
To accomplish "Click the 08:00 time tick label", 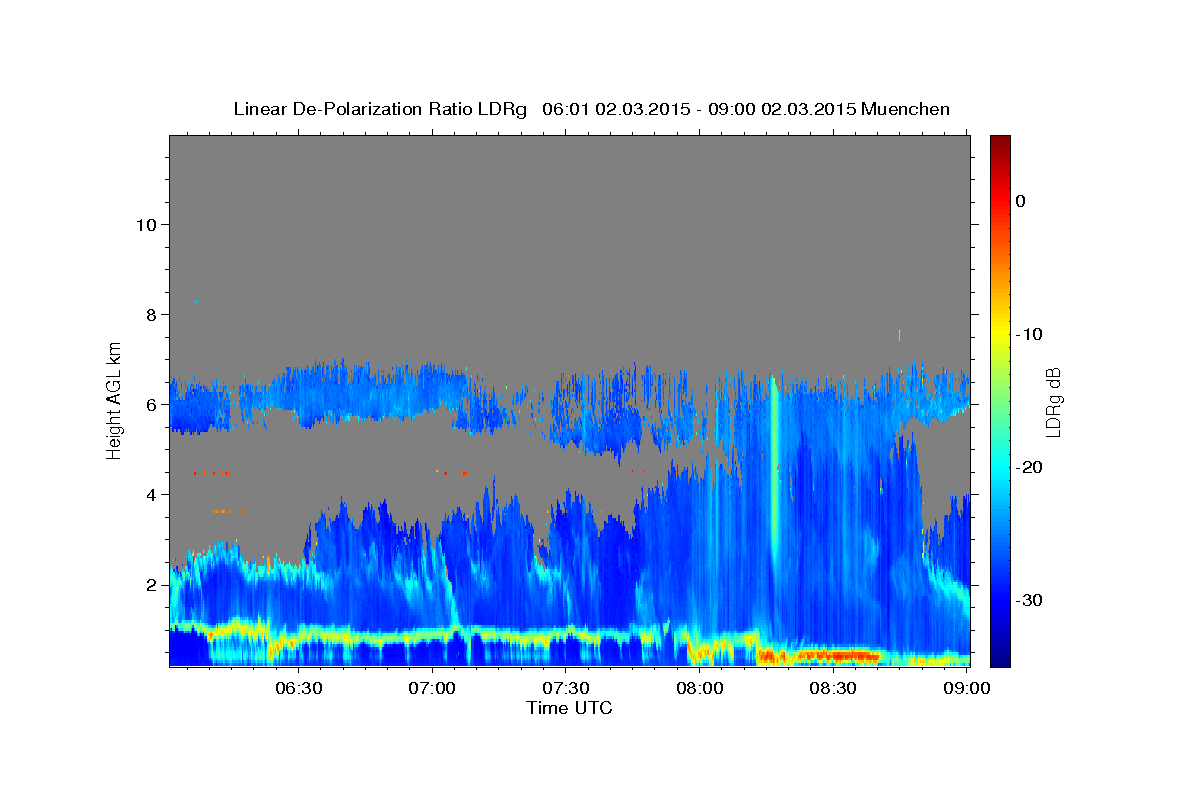I will click(699, 689).
